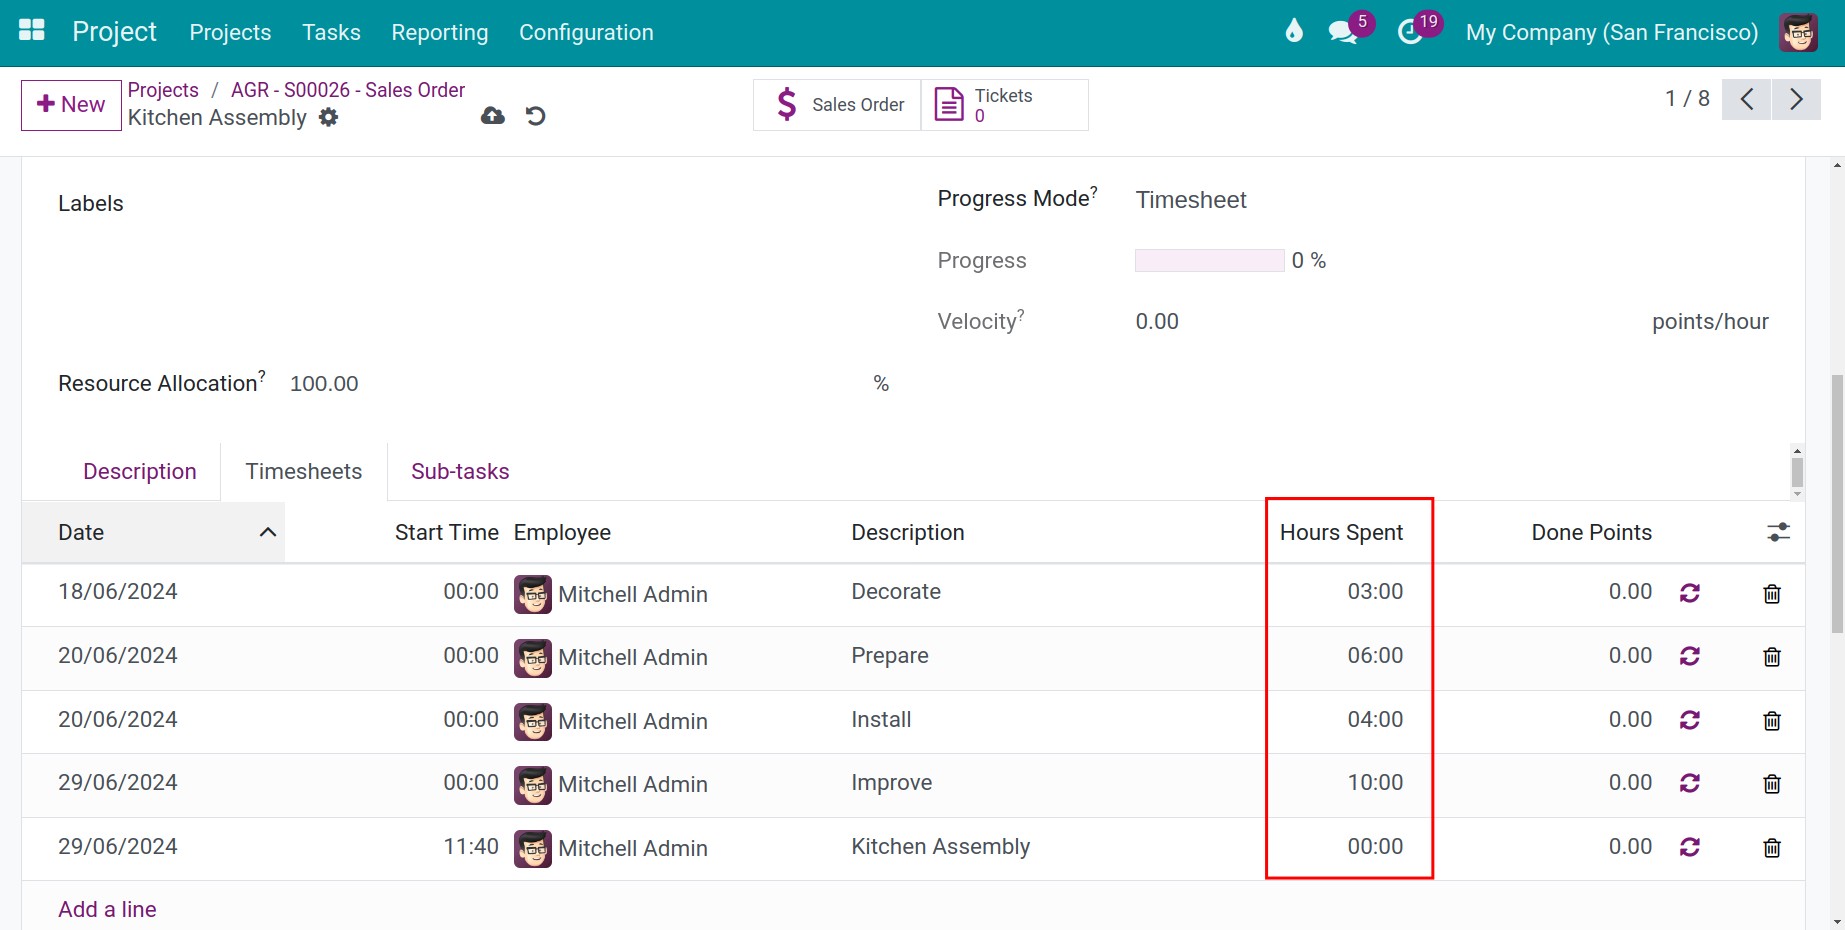This screenshot has width=1845, height=930.
Task: Open the main apps grid menu
Action: pos(32,31)
